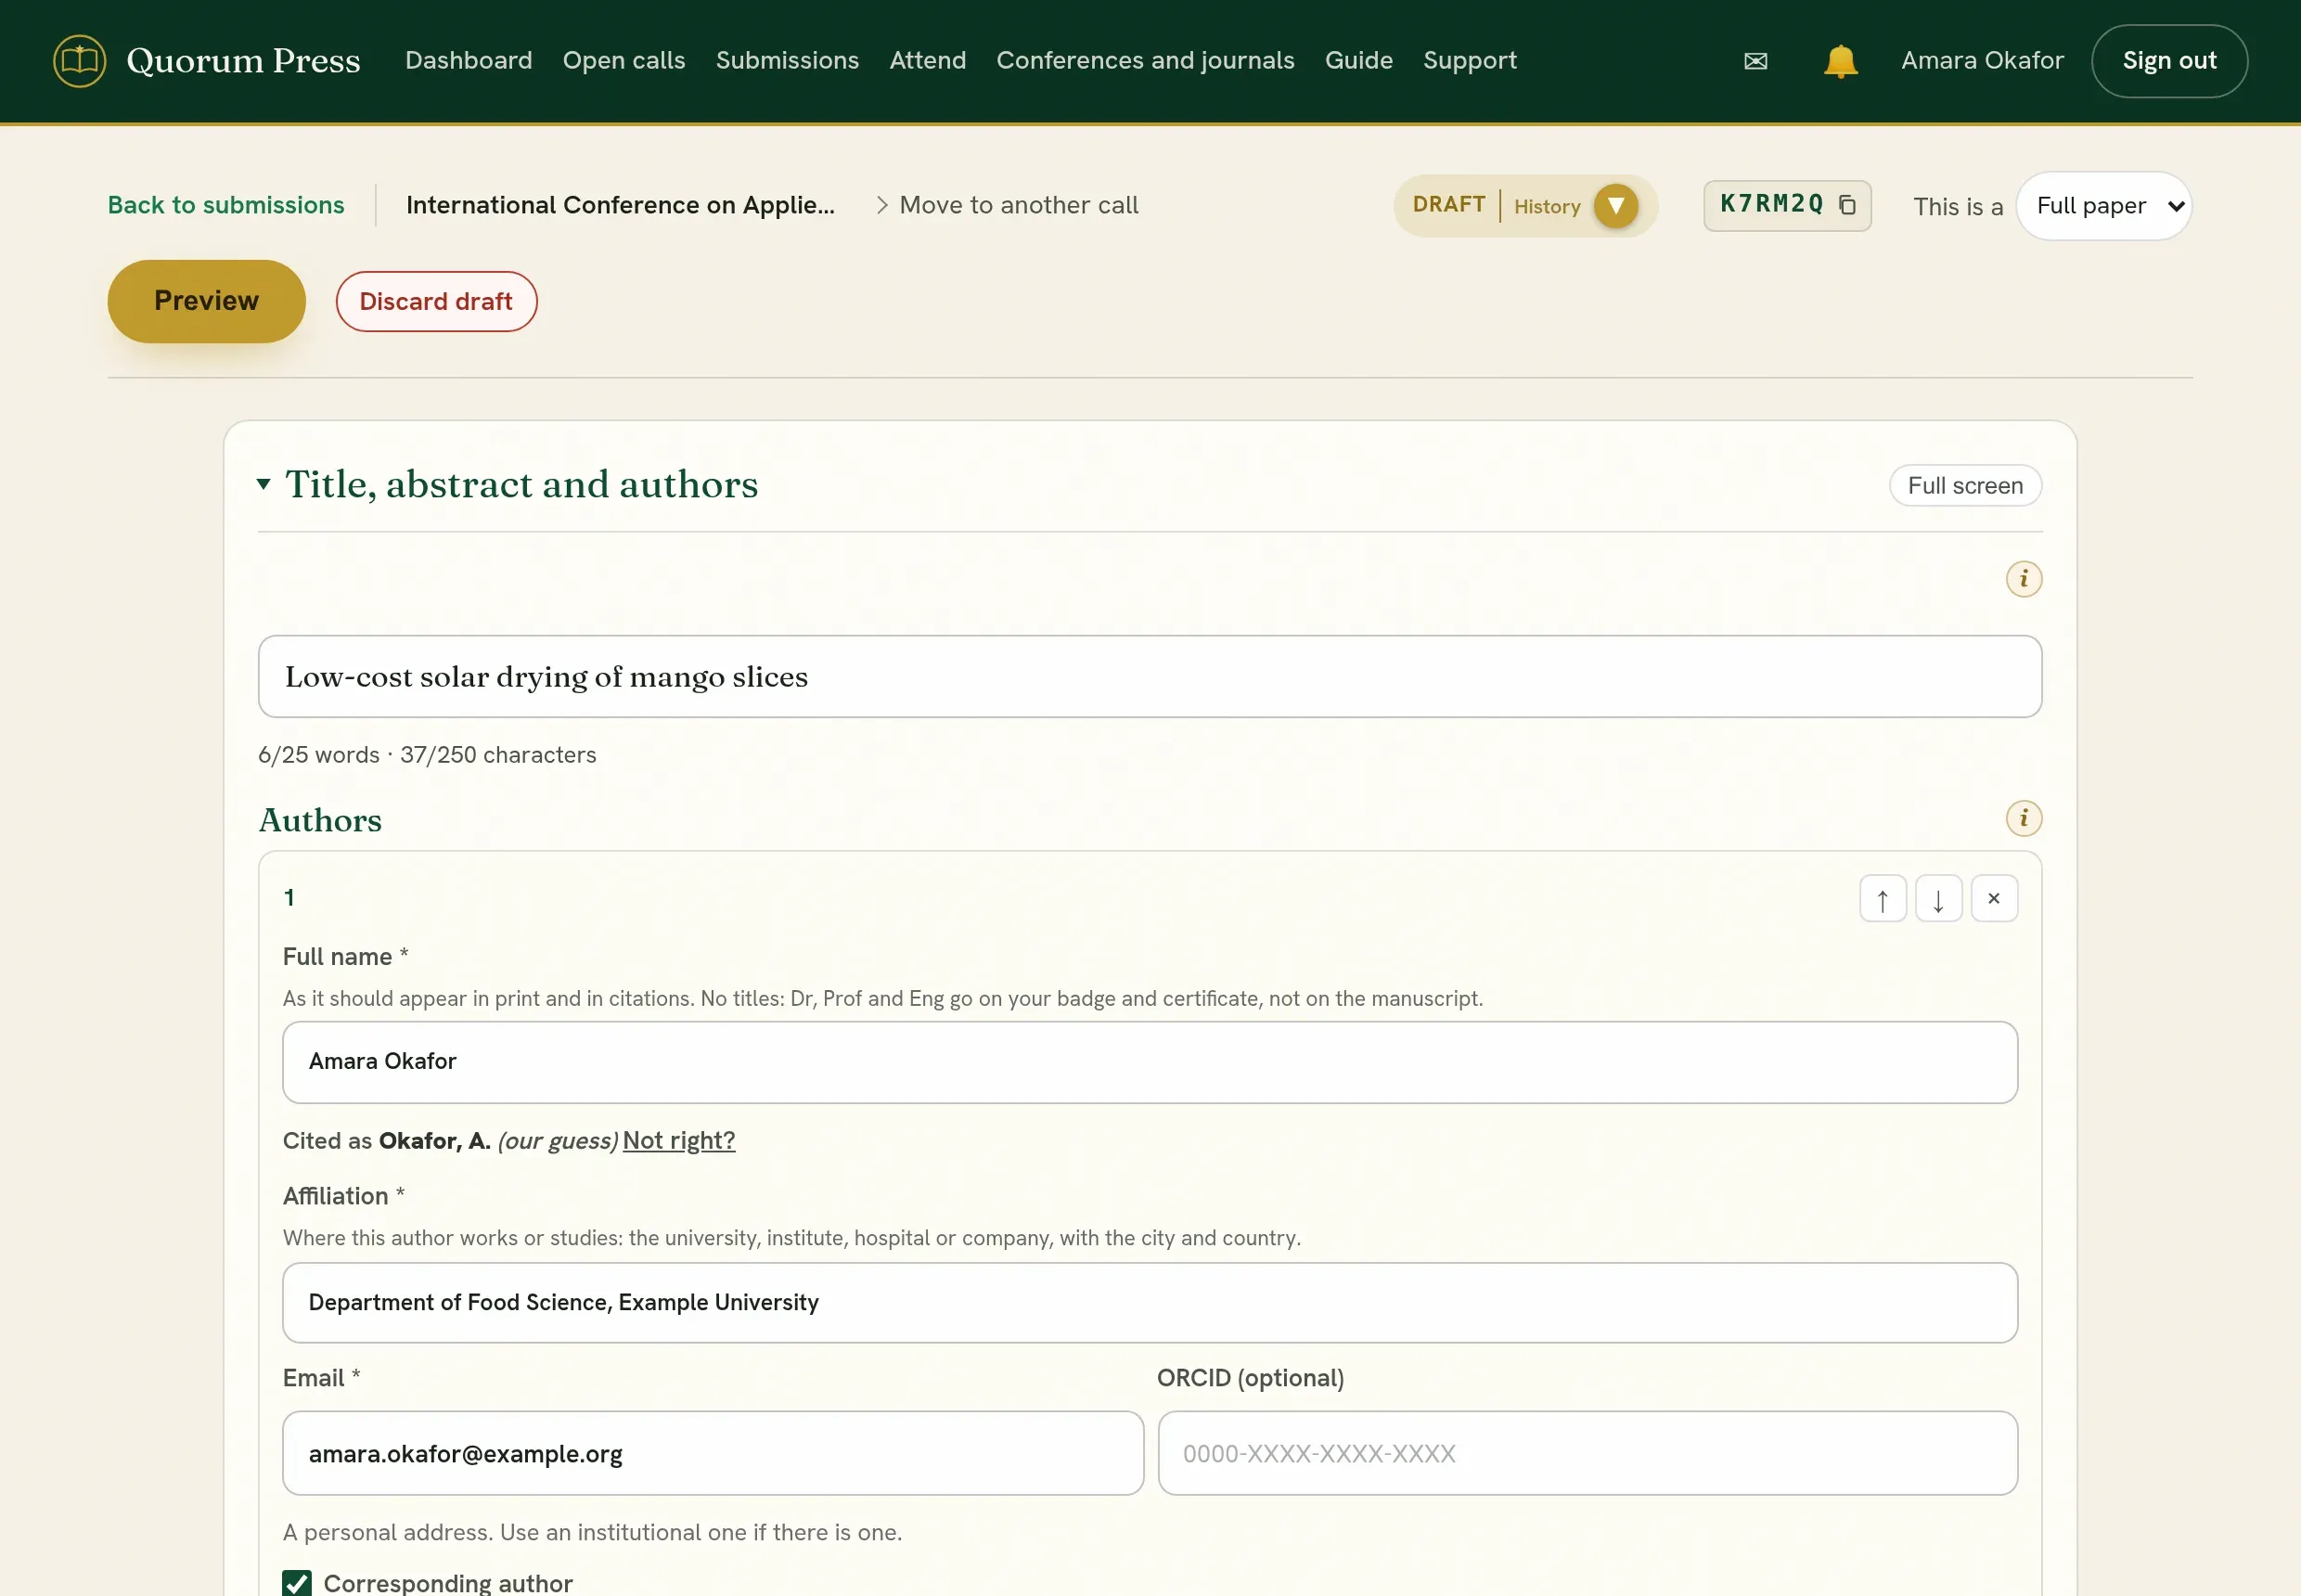Image resolution: width=2301 pixels, height=1596 pixels.
Task: Expand the draft History dropdown arrow
Action: [x=1615, y=206]
